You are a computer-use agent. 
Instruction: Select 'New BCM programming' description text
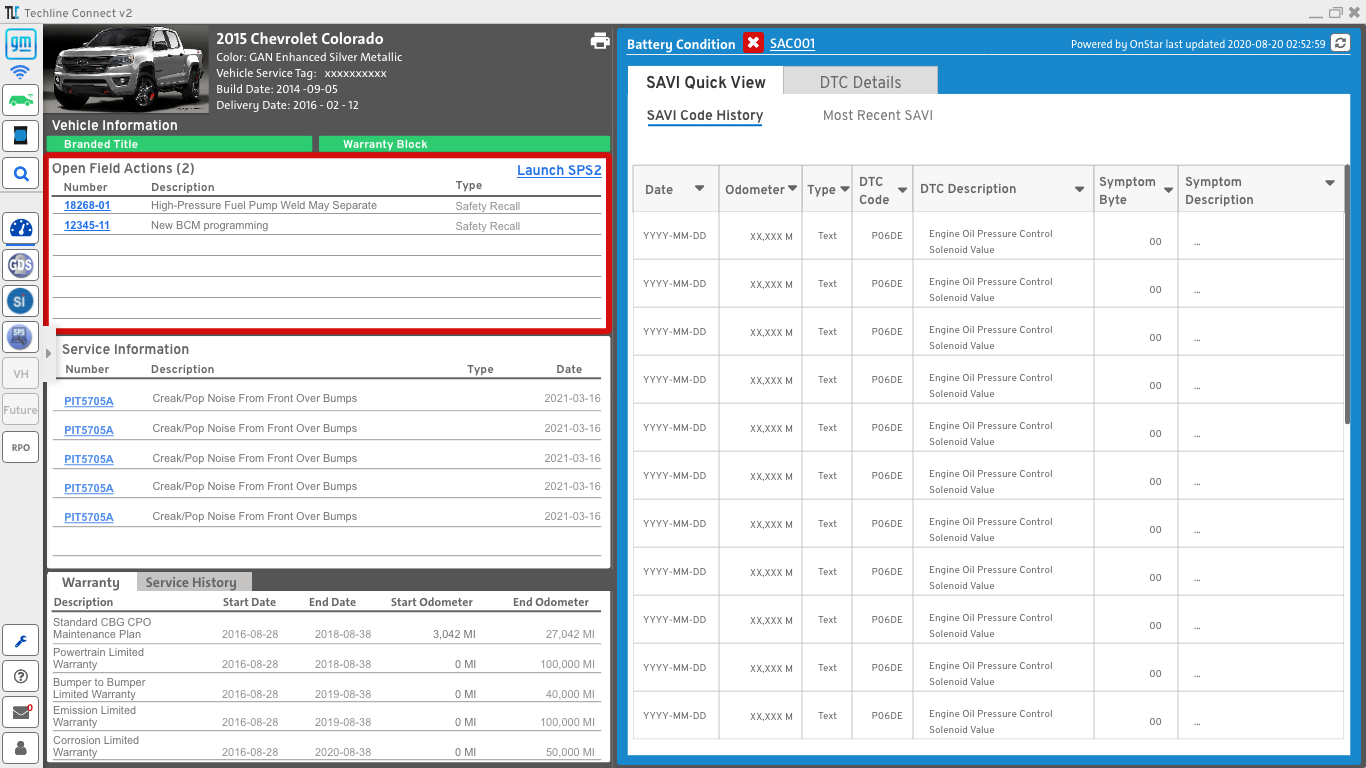(210, 225)
